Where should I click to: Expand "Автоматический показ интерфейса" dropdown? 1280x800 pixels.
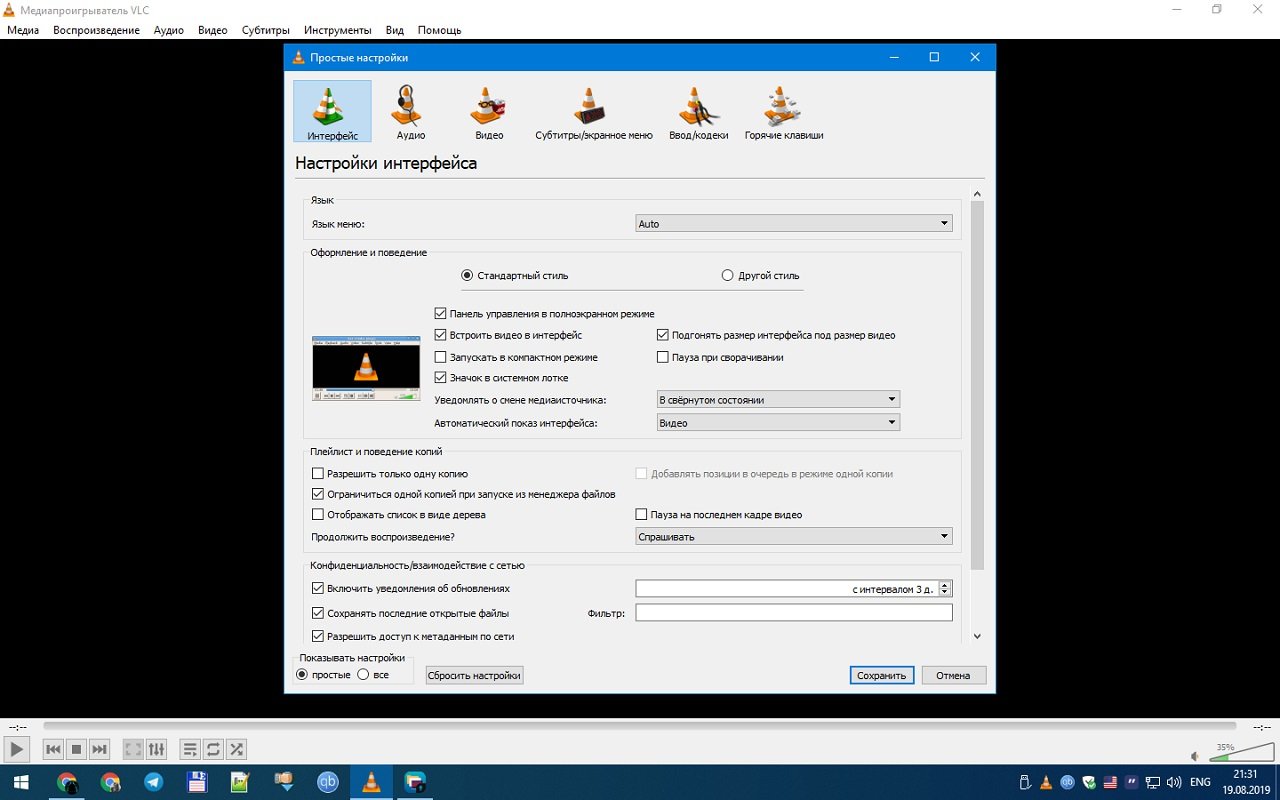pyautogui.click(x=777, y=423)
